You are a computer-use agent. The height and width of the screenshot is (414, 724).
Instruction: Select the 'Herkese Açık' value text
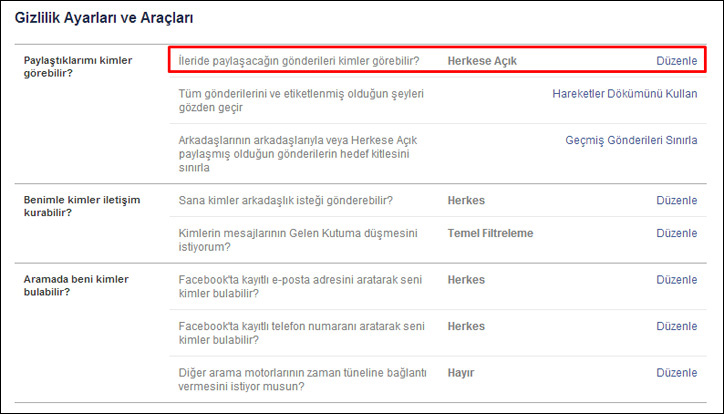(x=482, y=61)
